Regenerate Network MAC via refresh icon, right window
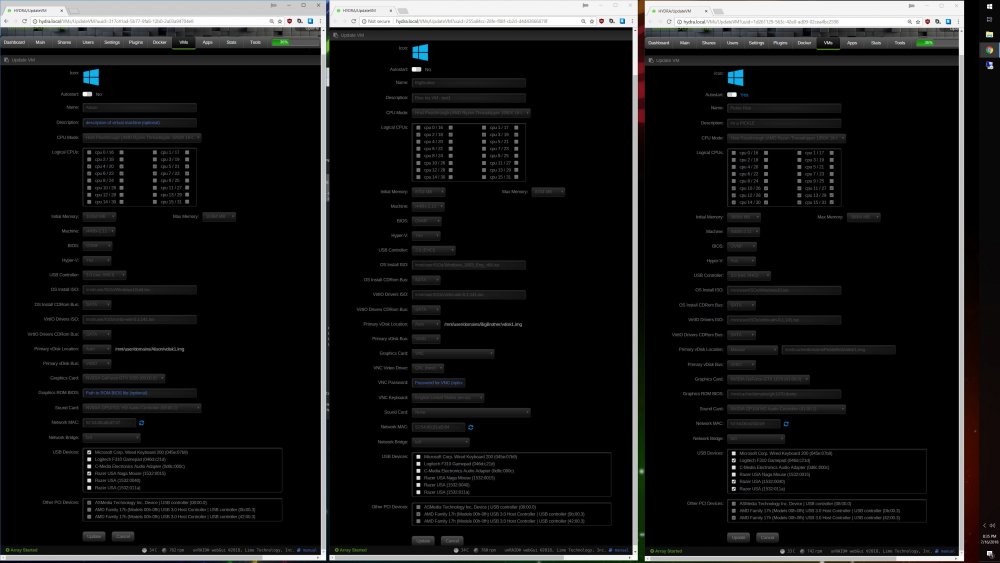The image size is (1000, 563). [786, 424]
